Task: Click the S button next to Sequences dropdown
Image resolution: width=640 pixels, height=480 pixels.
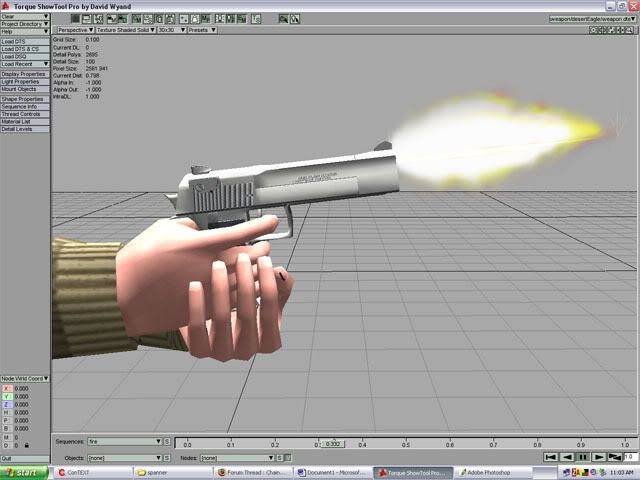Action: click(x=168, y=441)
